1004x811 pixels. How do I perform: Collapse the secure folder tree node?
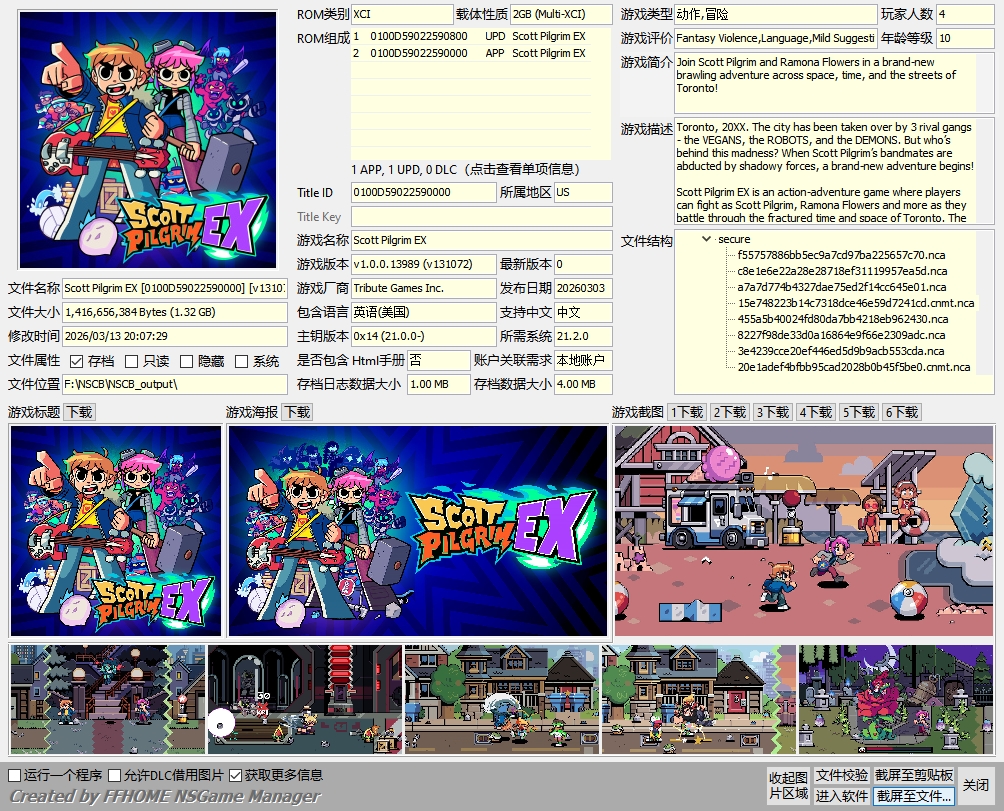(x=707, y=239)
